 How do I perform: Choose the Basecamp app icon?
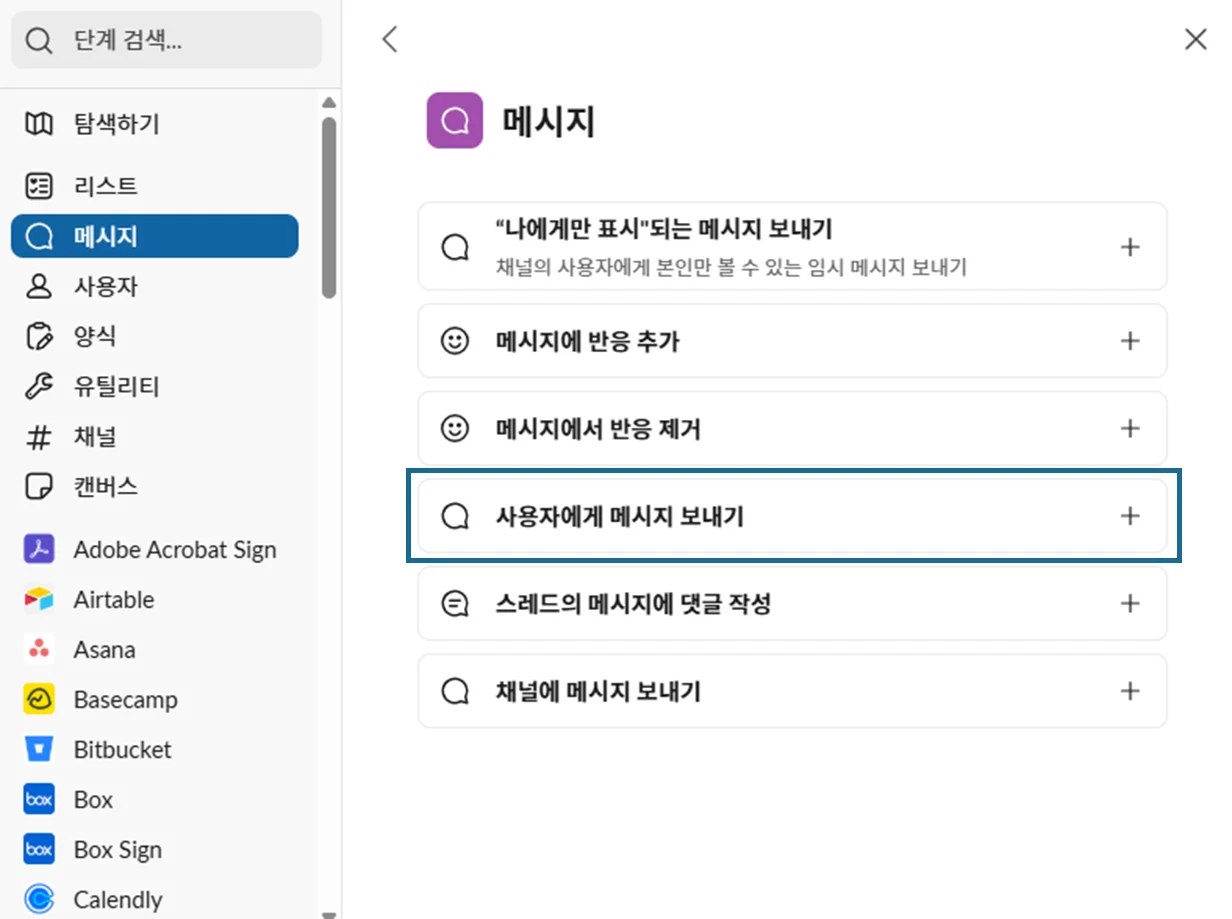(38, 700)
